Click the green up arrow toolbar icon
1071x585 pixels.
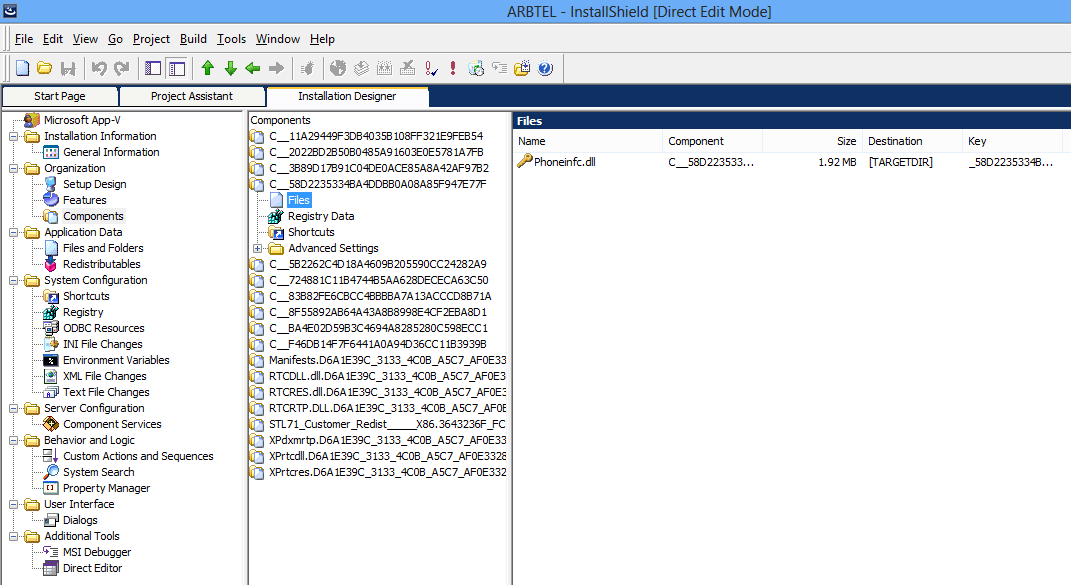pyautogui.click(x=208, y=69)
